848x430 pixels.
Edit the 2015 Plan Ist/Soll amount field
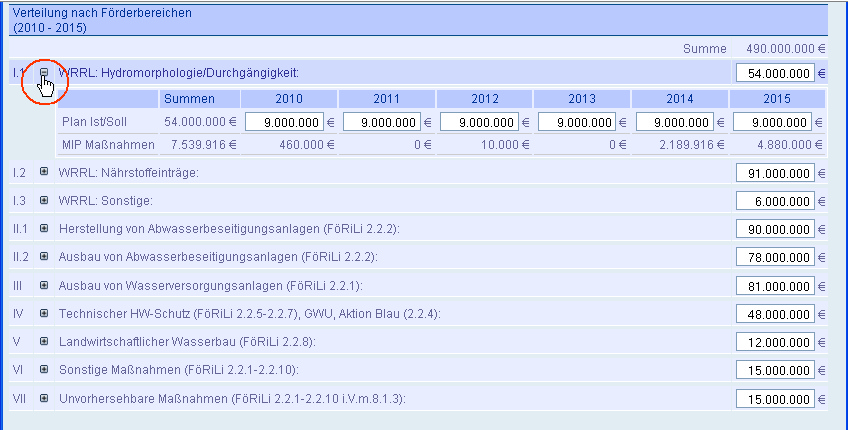(x=772, y=122)
